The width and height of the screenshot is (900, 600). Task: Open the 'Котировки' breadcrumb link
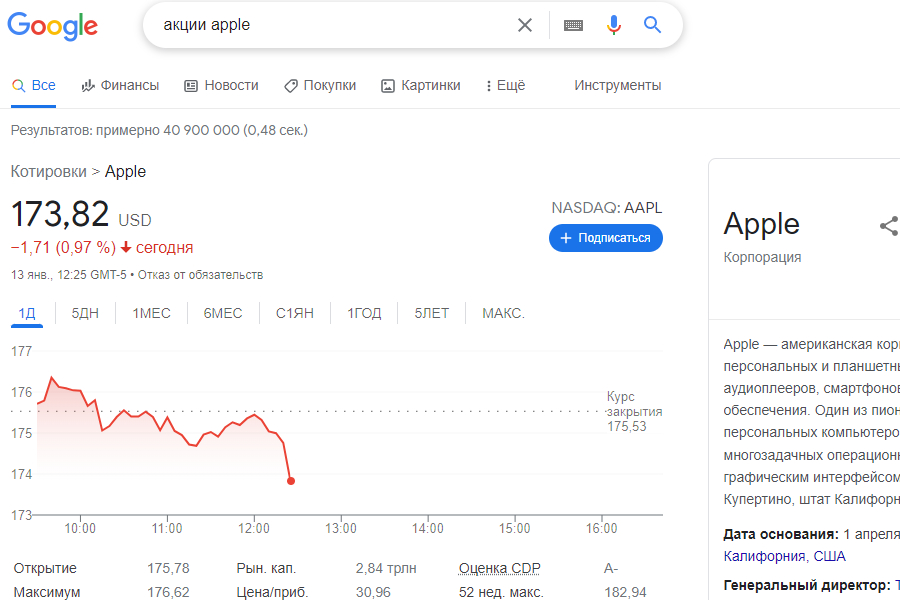pyautogui.click(x=48, y=172)
